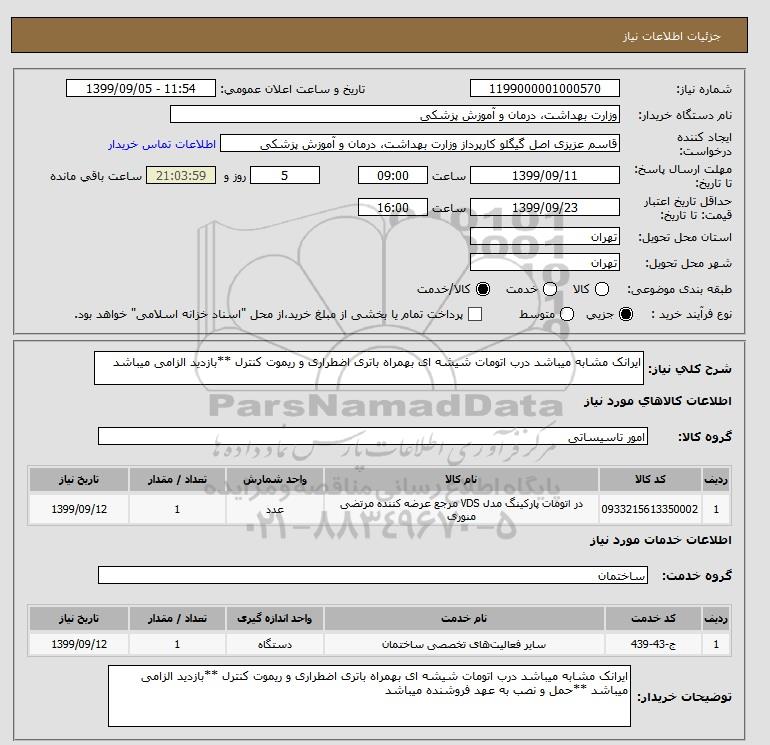Select the خدمت radio button
The image size is (770, 745).
550,289
